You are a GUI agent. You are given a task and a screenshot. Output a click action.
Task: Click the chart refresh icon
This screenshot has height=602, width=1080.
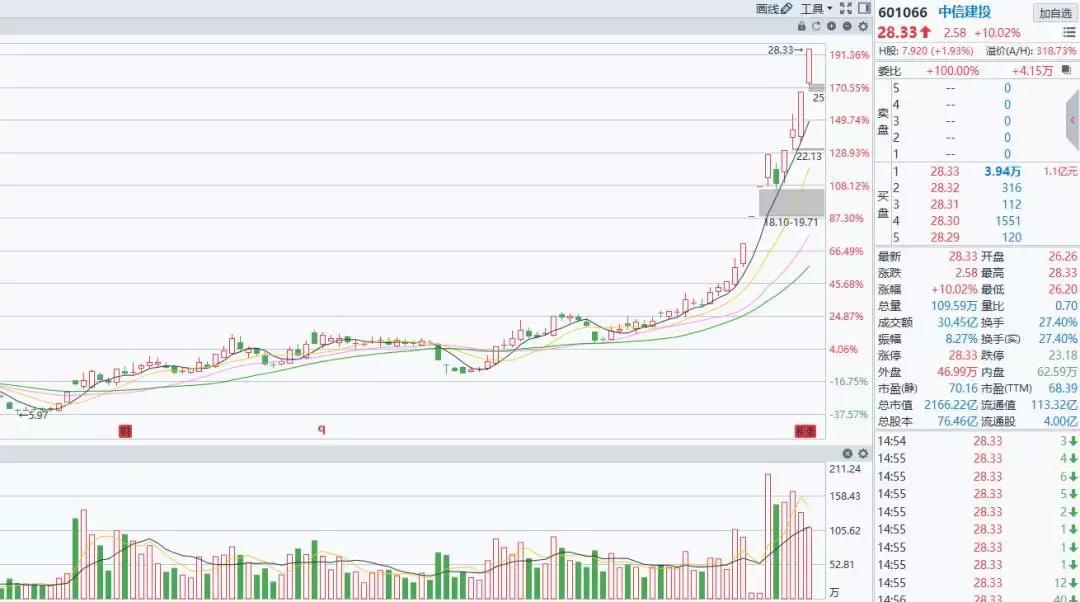[x=817, y=26]
